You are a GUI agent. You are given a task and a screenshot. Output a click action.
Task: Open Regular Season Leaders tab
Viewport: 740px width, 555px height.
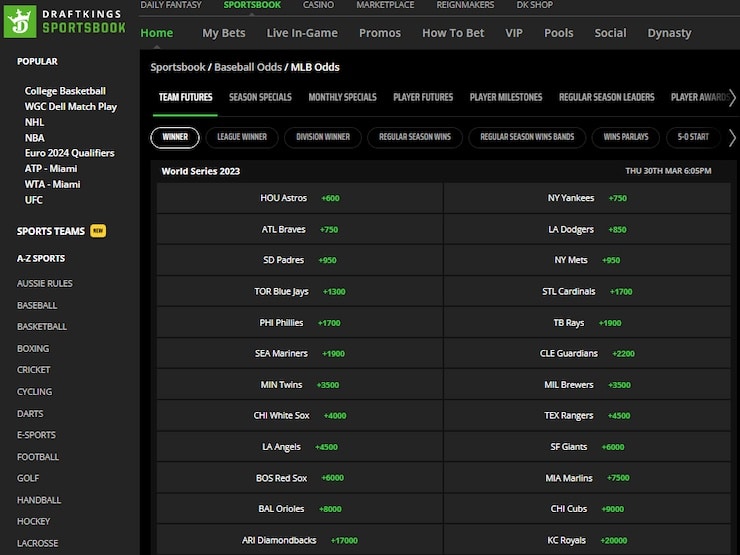click(x=606, y=97)
